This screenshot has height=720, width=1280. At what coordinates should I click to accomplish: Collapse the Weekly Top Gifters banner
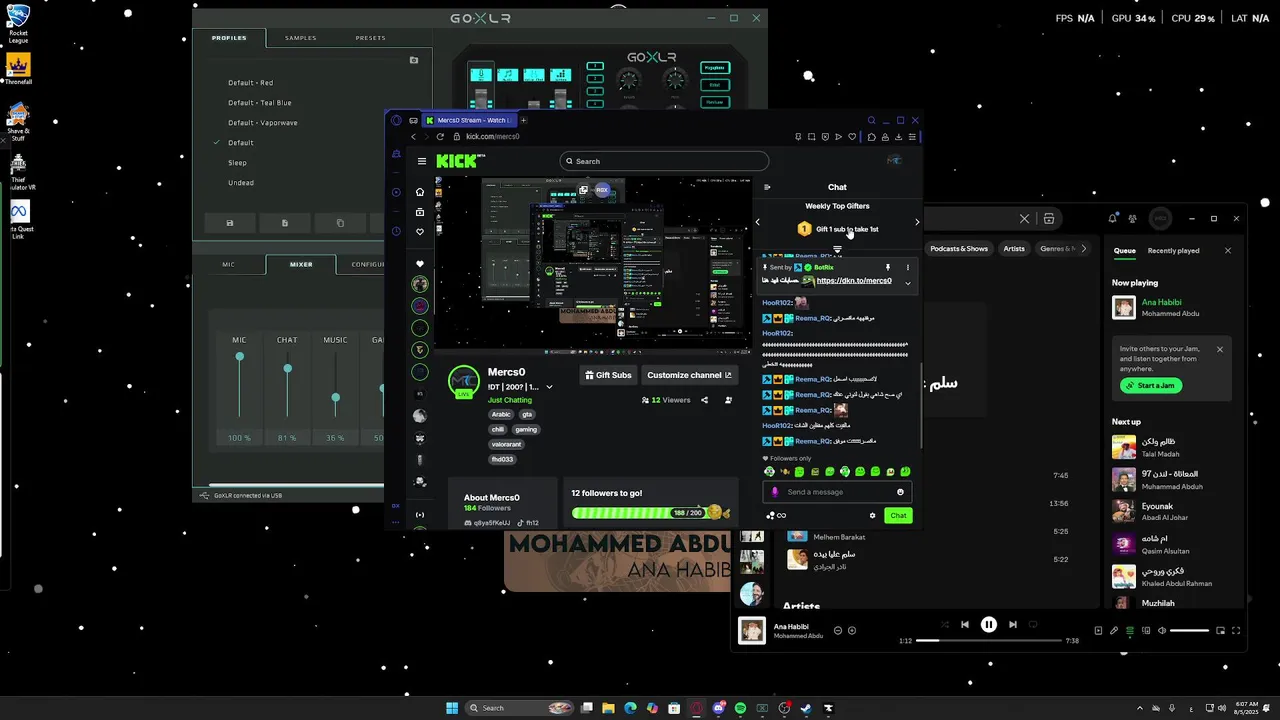(x=837, y=250)
